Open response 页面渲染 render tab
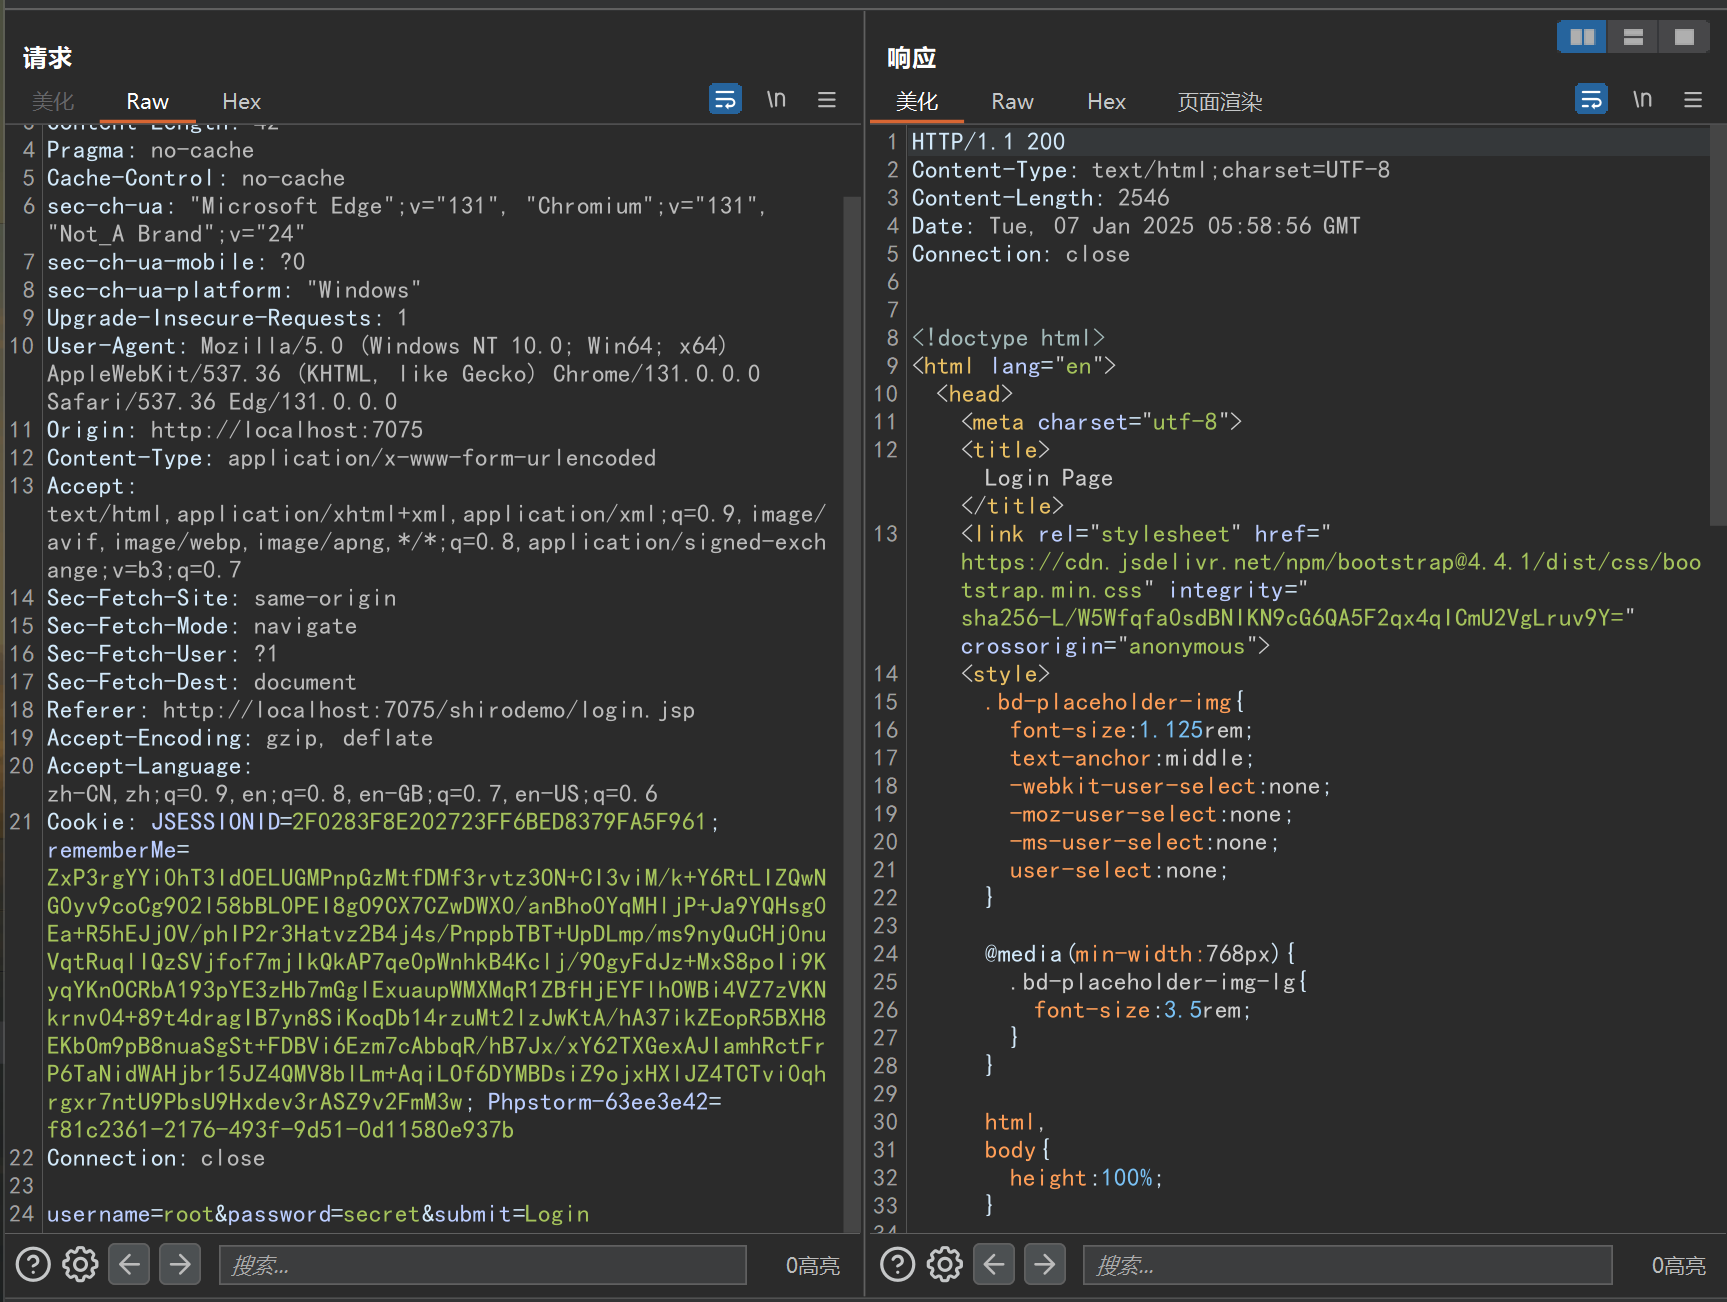This screenshot has width=1727, height=1302. 1220,101
